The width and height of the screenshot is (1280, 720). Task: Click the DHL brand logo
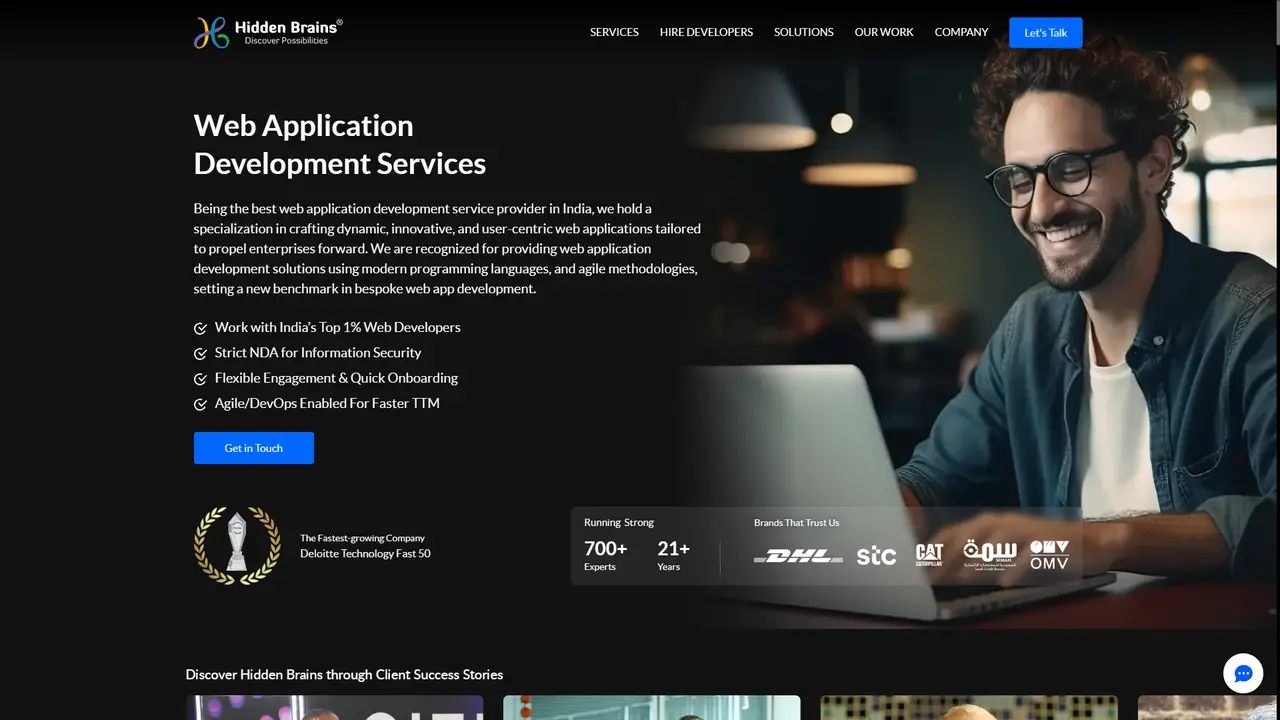pyautogui.click(x=798, y=556)
